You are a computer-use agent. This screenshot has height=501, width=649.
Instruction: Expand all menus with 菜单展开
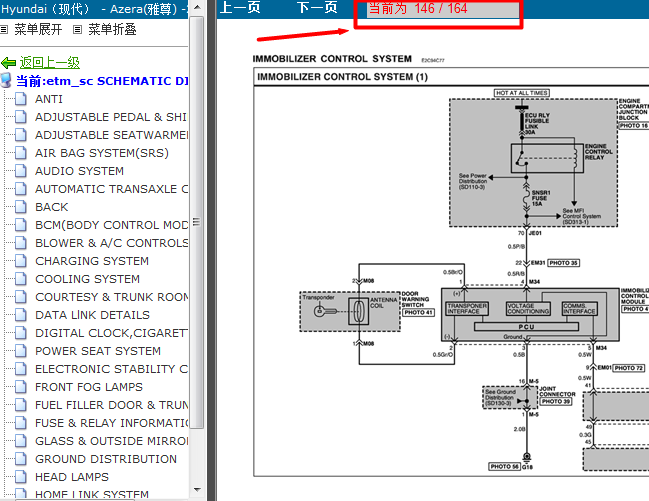pos(38,29)
